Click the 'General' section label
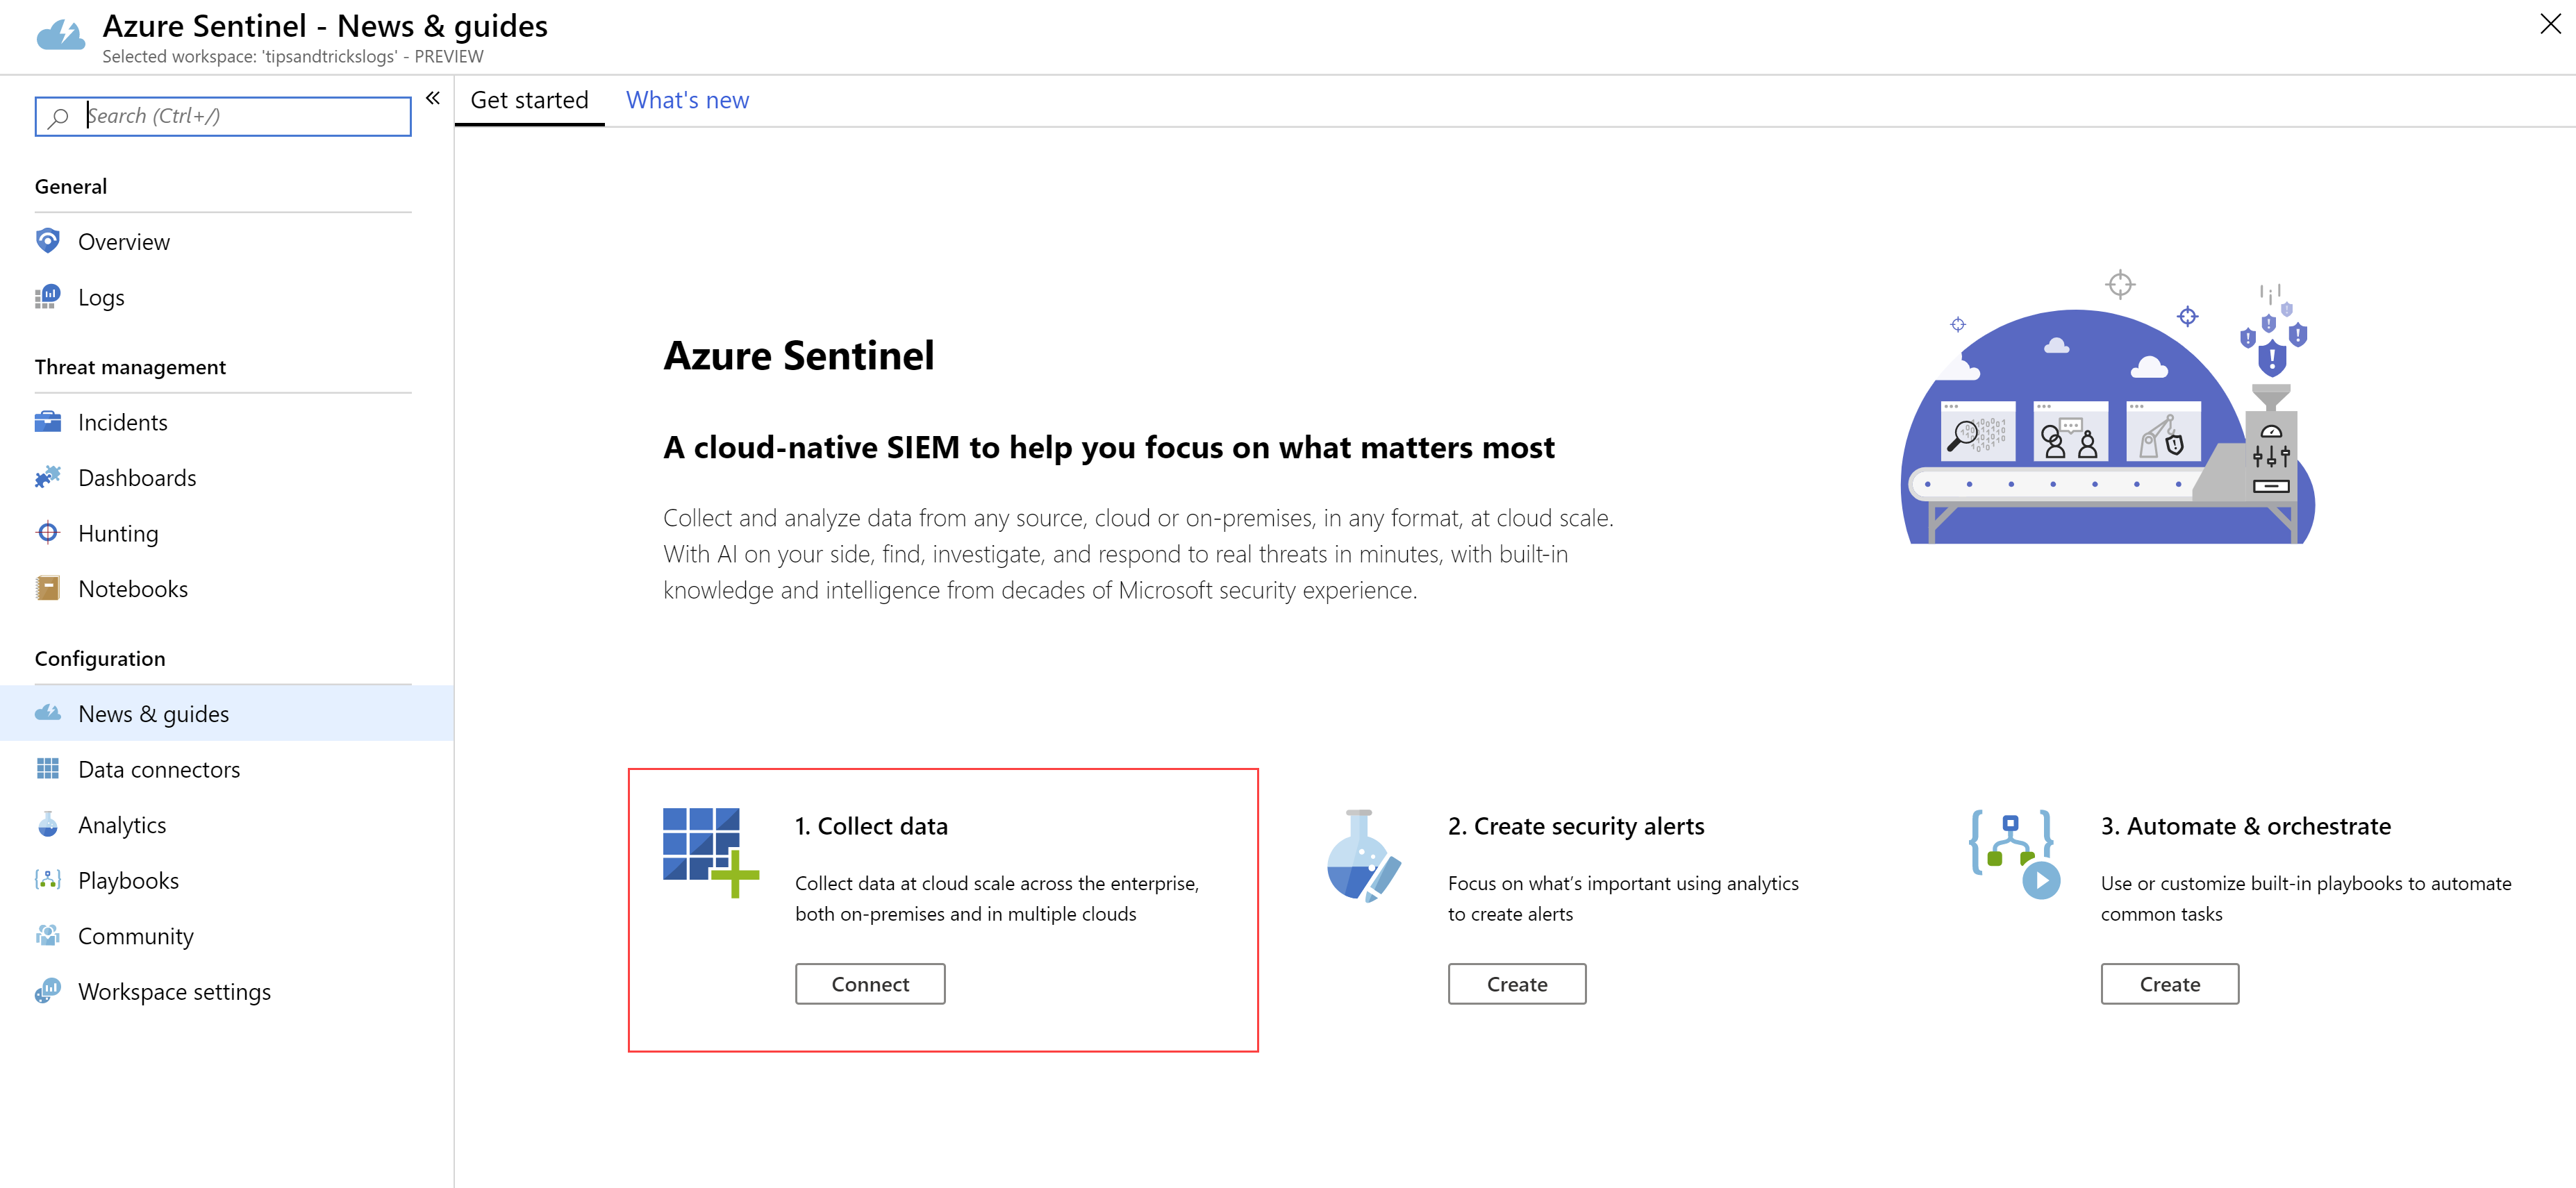The image size is (2576, 1188). tap(71, 186)
